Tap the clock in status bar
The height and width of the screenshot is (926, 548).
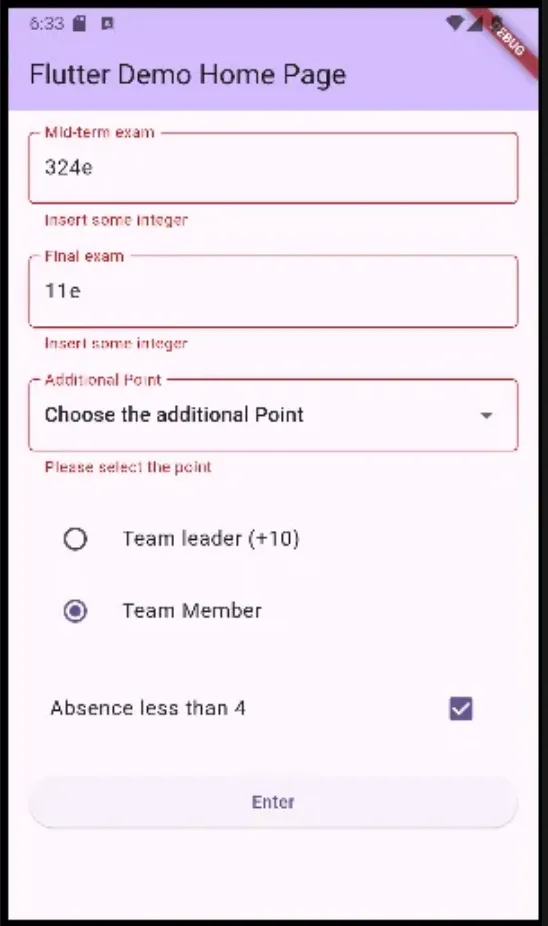[x=47, y=24]
